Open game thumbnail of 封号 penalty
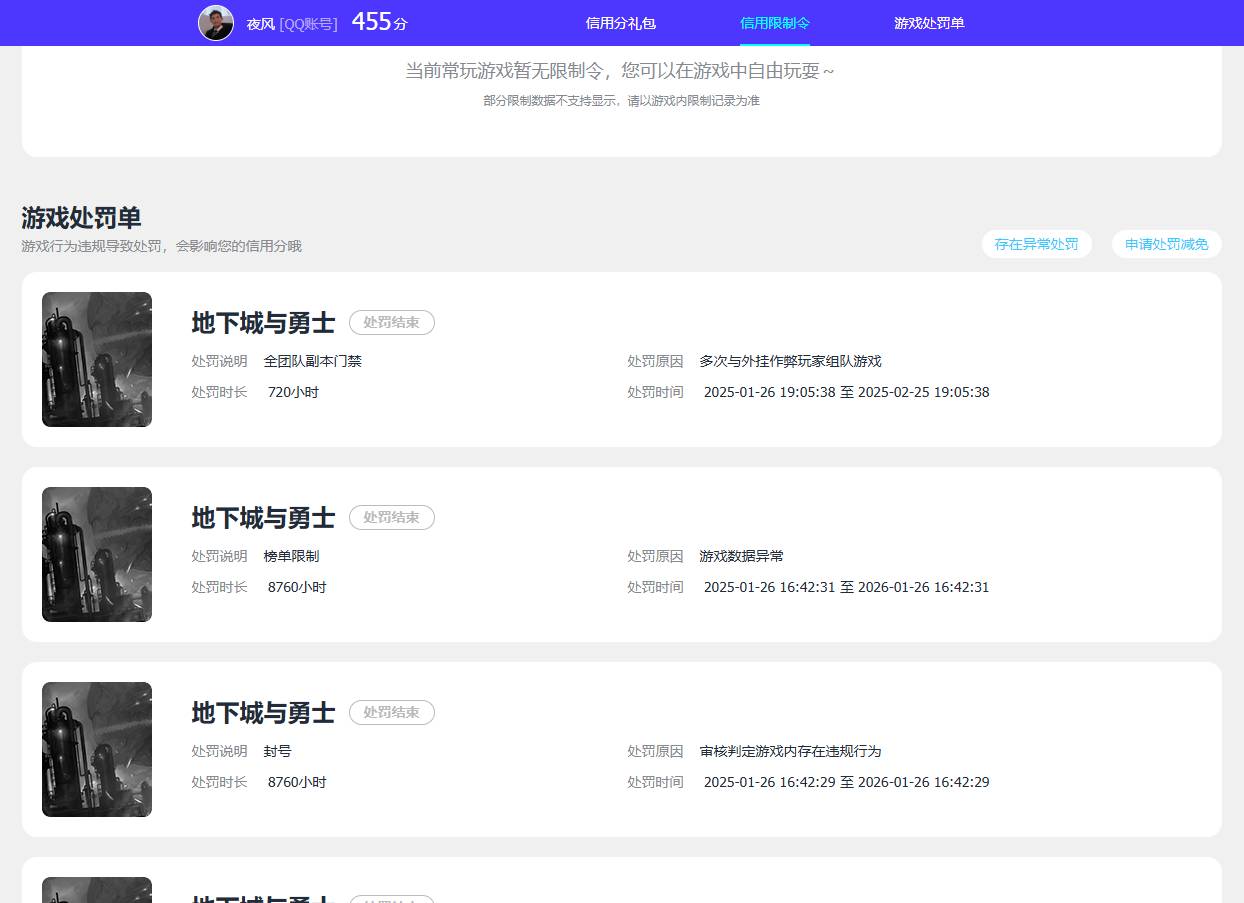Image resolution: width=1244 pixels, height=903 pixels. pyautogui.click(x=97, y=750)
